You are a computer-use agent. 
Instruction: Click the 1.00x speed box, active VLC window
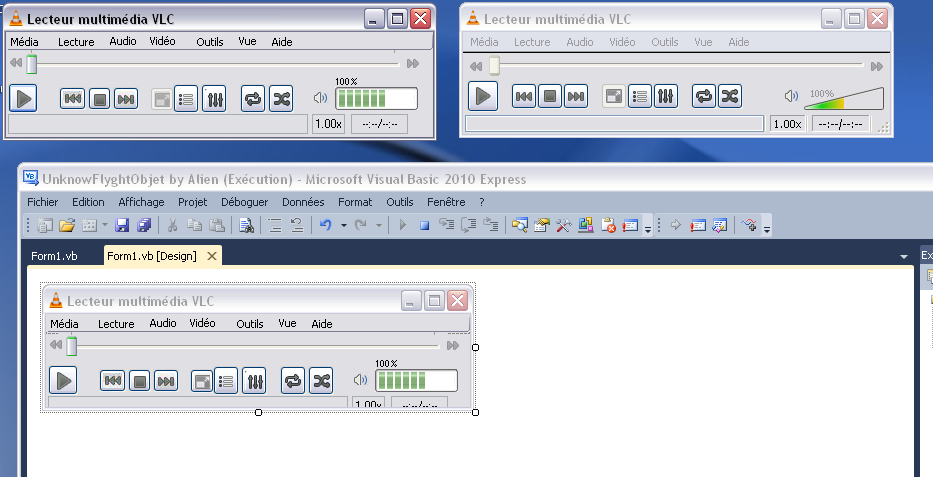coord(328,124)
